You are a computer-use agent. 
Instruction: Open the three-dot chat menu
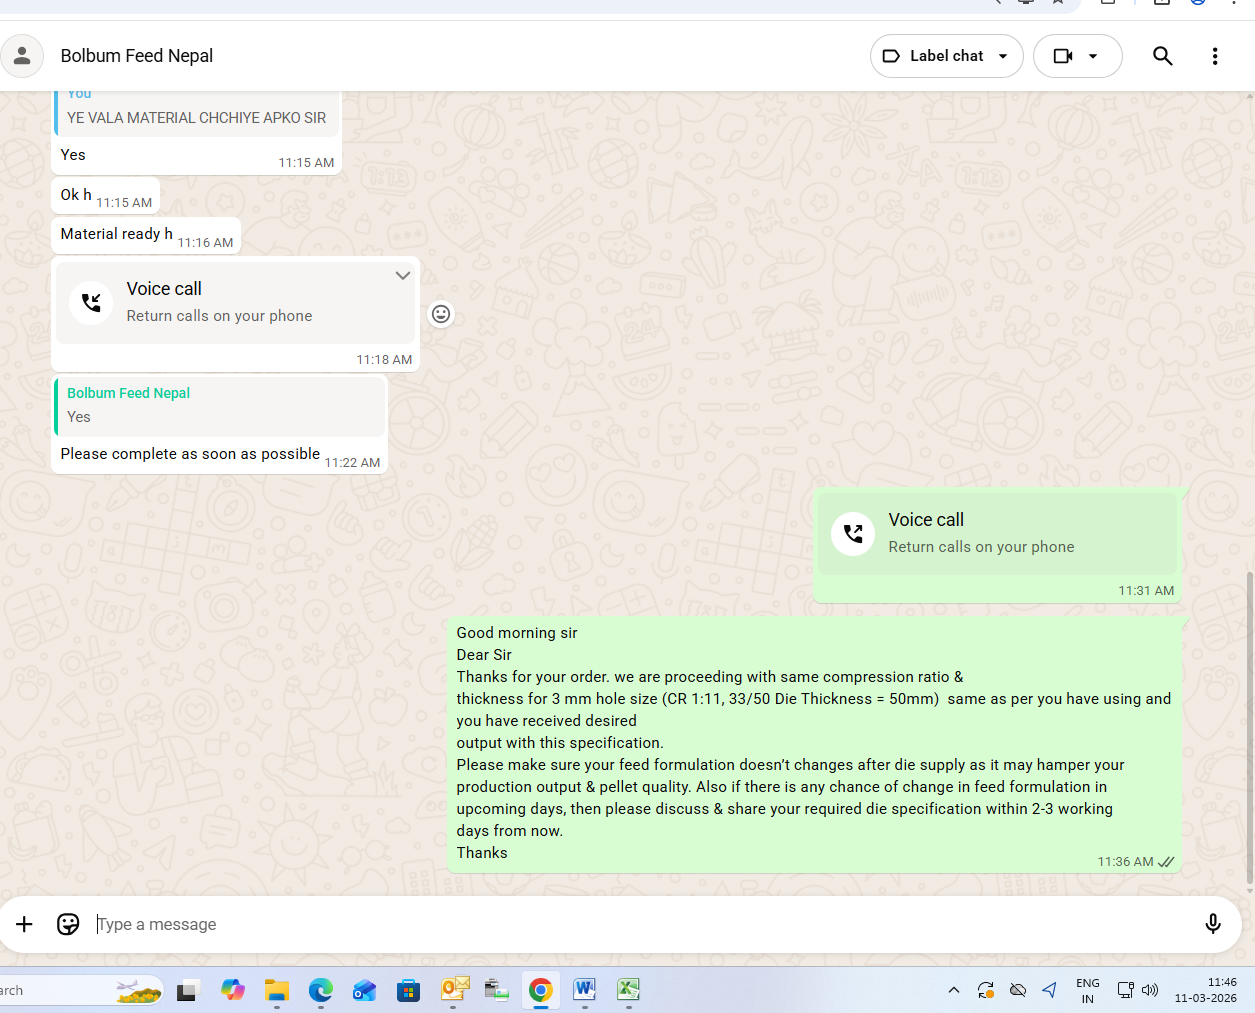[1214, 56]
